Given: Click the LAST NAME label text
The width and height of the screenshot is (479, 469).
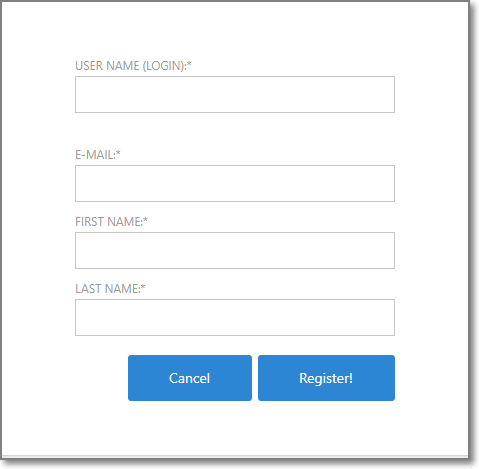Looking at the screenshot, I should 107,289.
